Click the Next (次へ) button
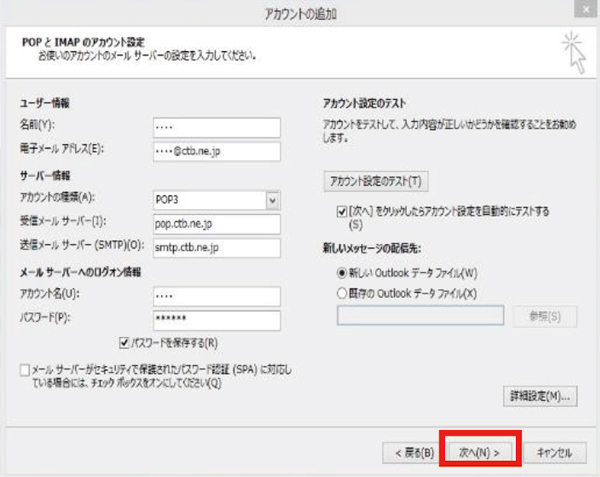 pos(478,452)
